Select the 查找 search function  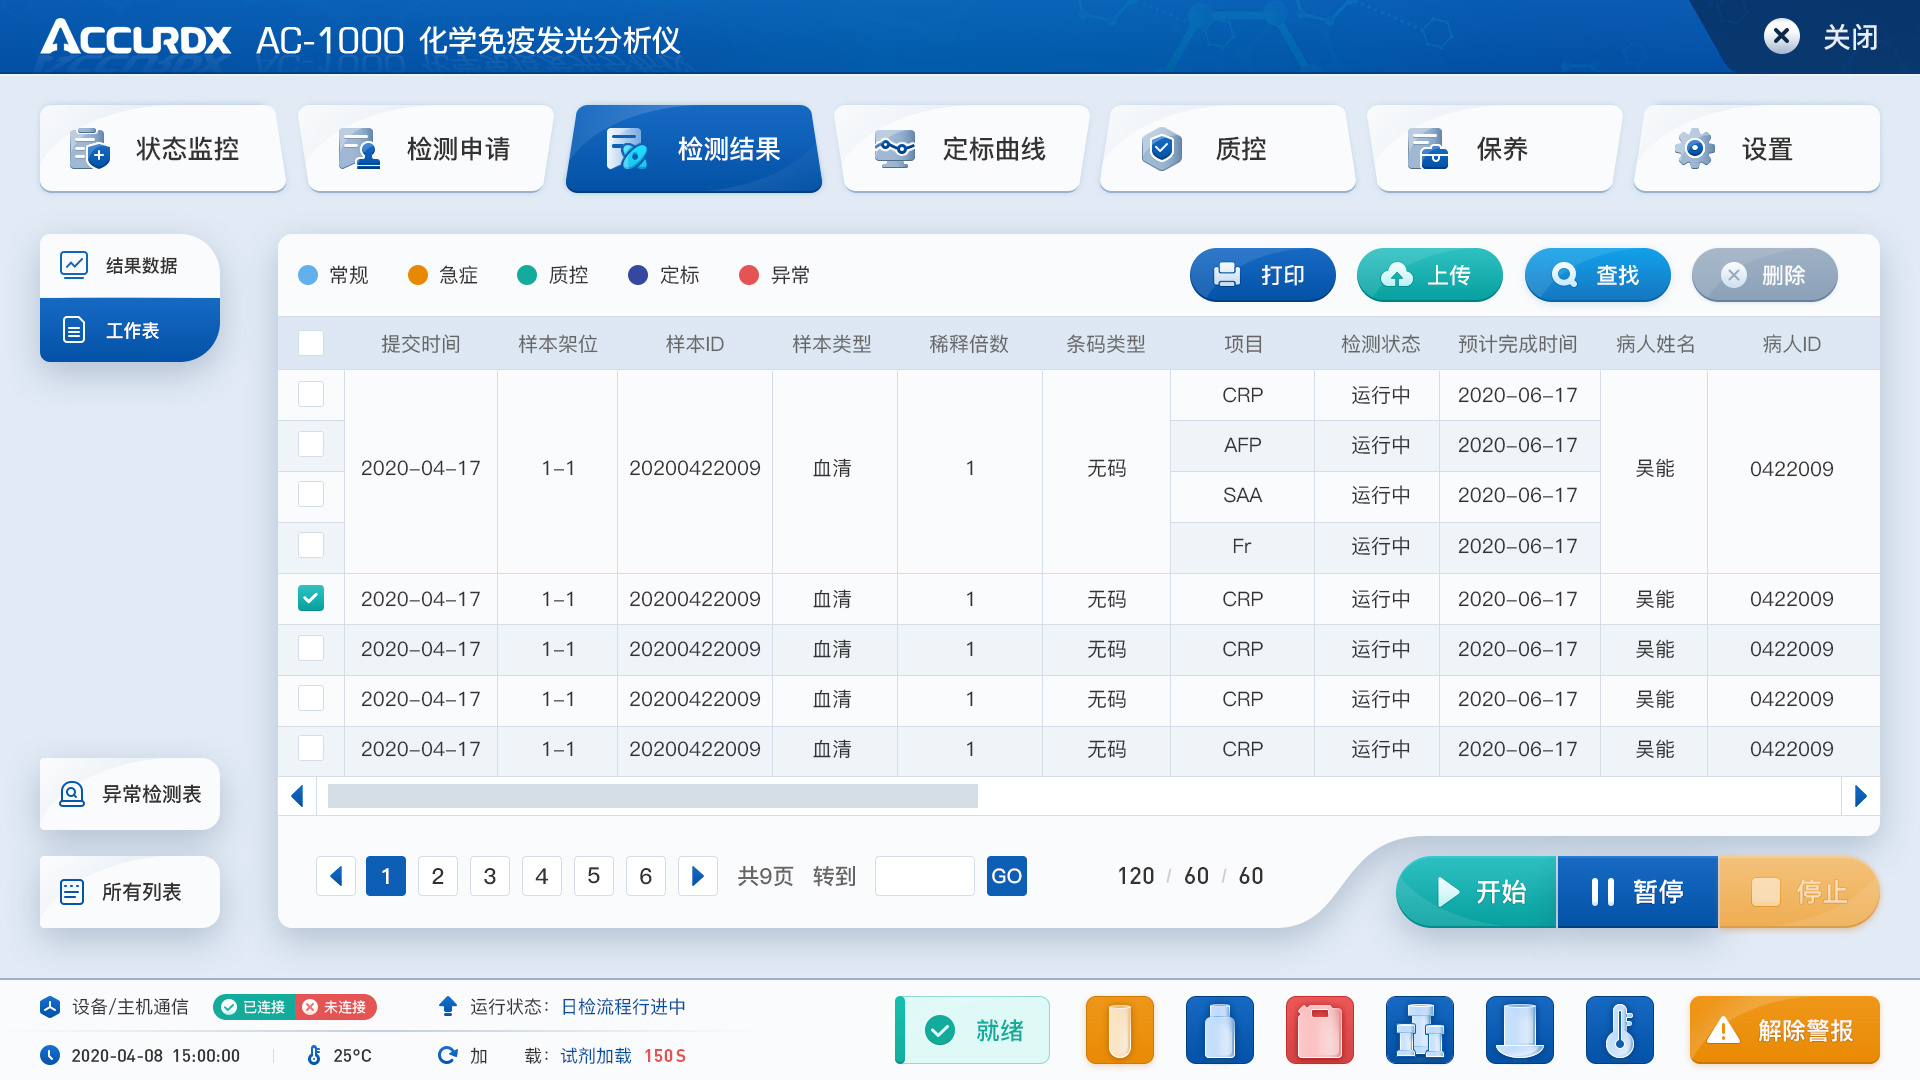coord(1597,275)
